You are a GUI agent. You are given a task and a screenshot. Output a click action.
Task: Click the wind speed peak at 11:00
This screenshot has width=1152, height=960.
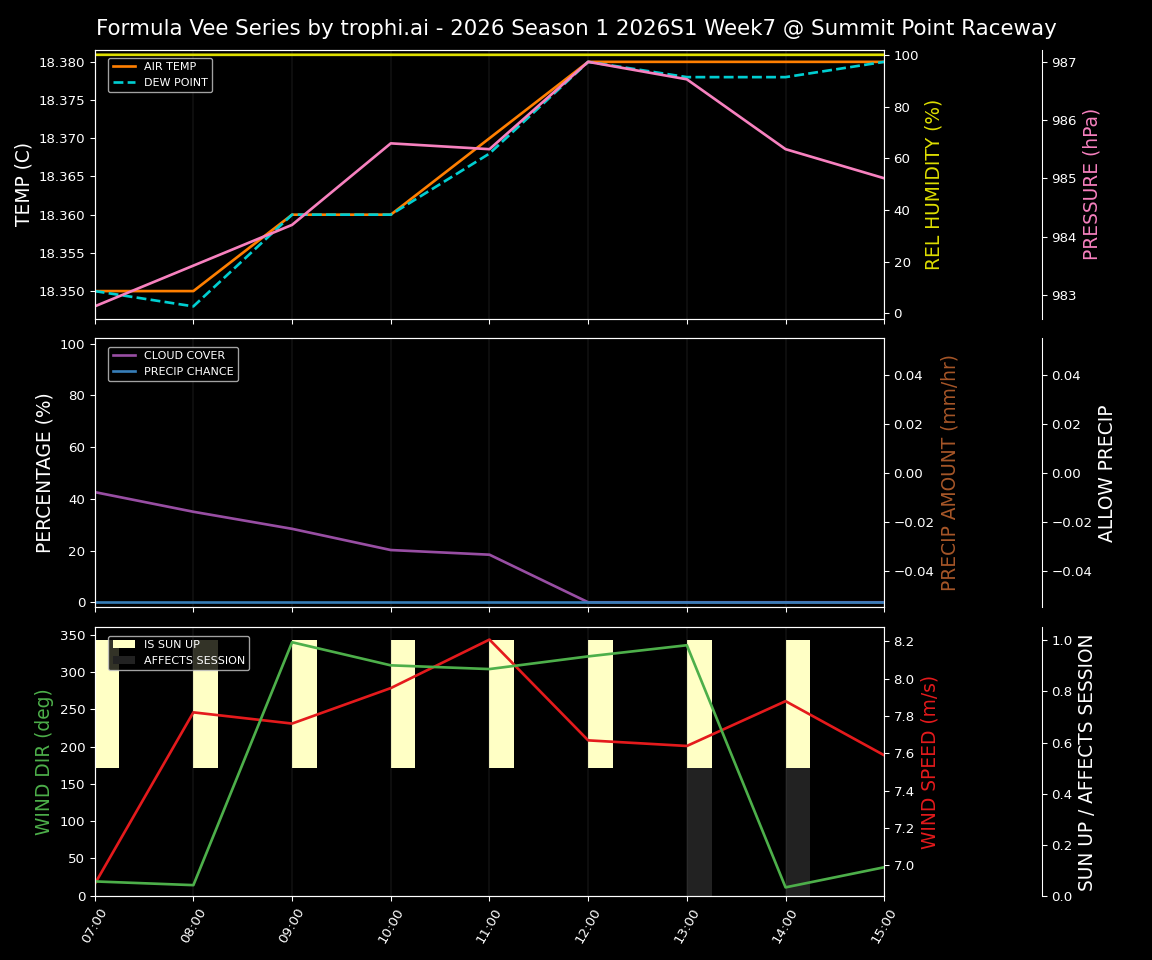coord(489,641)
